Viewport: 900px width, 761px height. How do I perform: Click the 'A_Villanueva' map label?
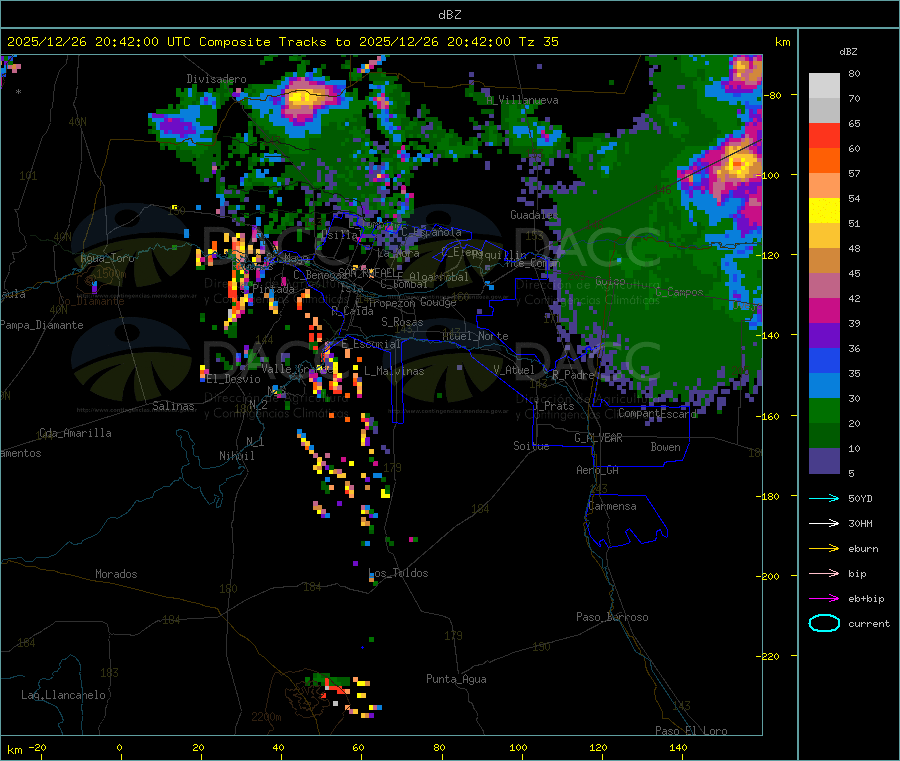click(x=522, y=100)
